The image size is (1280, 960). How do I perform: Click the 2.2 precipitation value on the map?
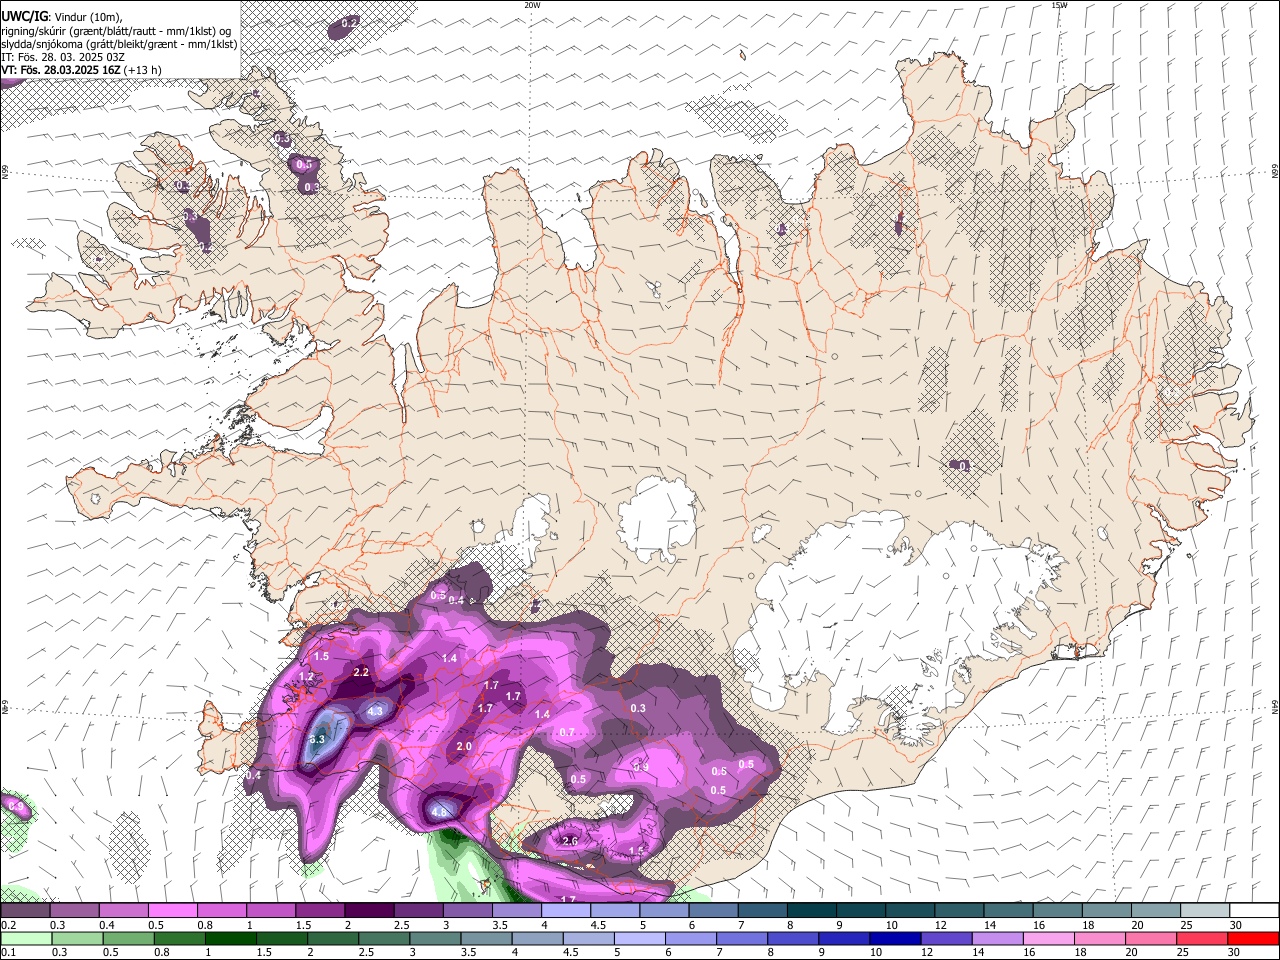(362, 672)
